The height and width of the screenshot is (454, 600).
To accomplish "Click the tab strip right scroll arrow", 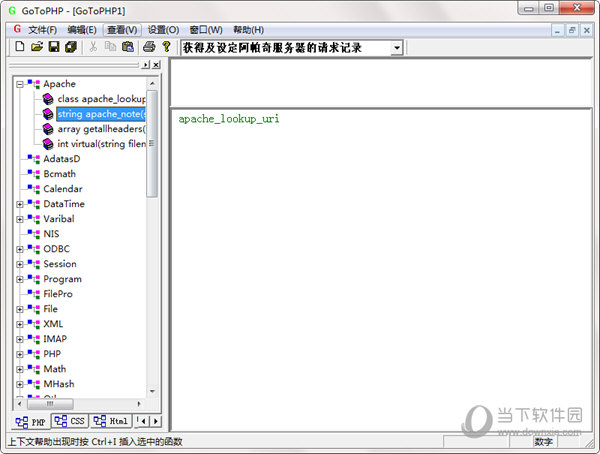I will click(x=155, y=421).
